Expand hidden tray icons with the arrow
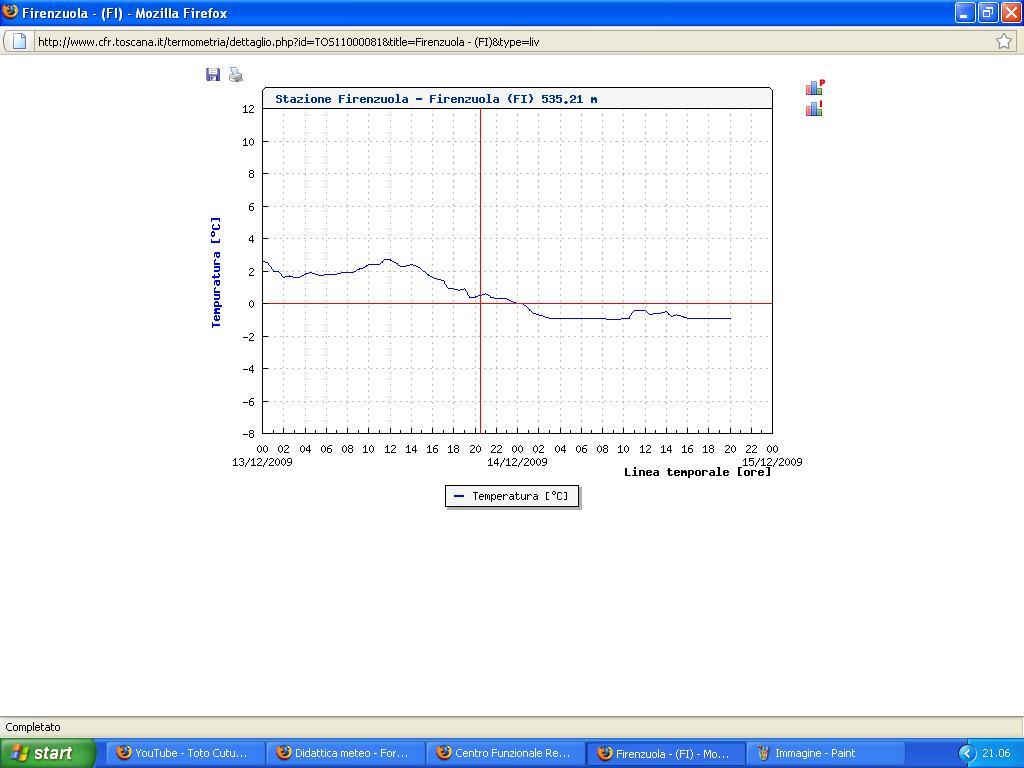 [x=966, y=753]
